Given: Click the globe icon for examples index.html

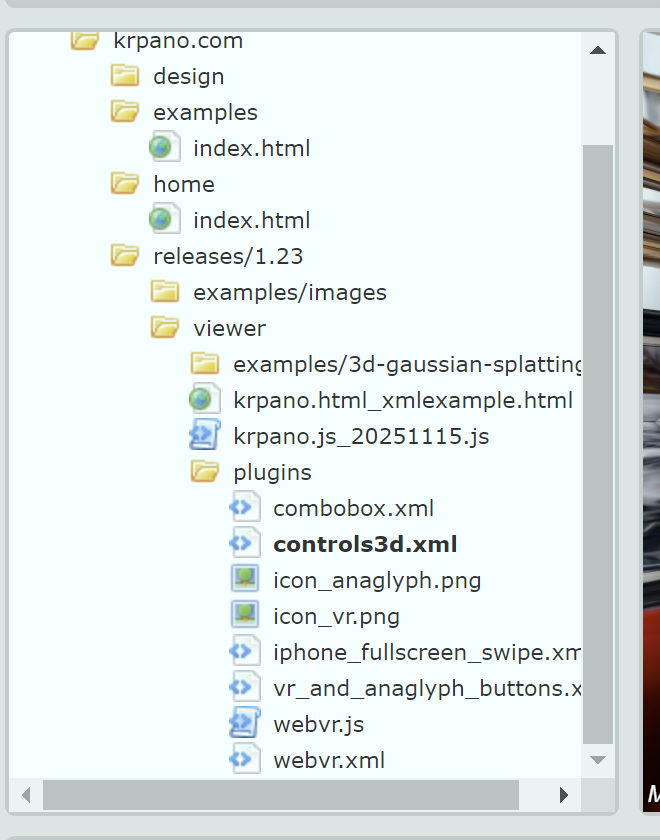Looking at the screenshot, I should click(x=165, y=148).
